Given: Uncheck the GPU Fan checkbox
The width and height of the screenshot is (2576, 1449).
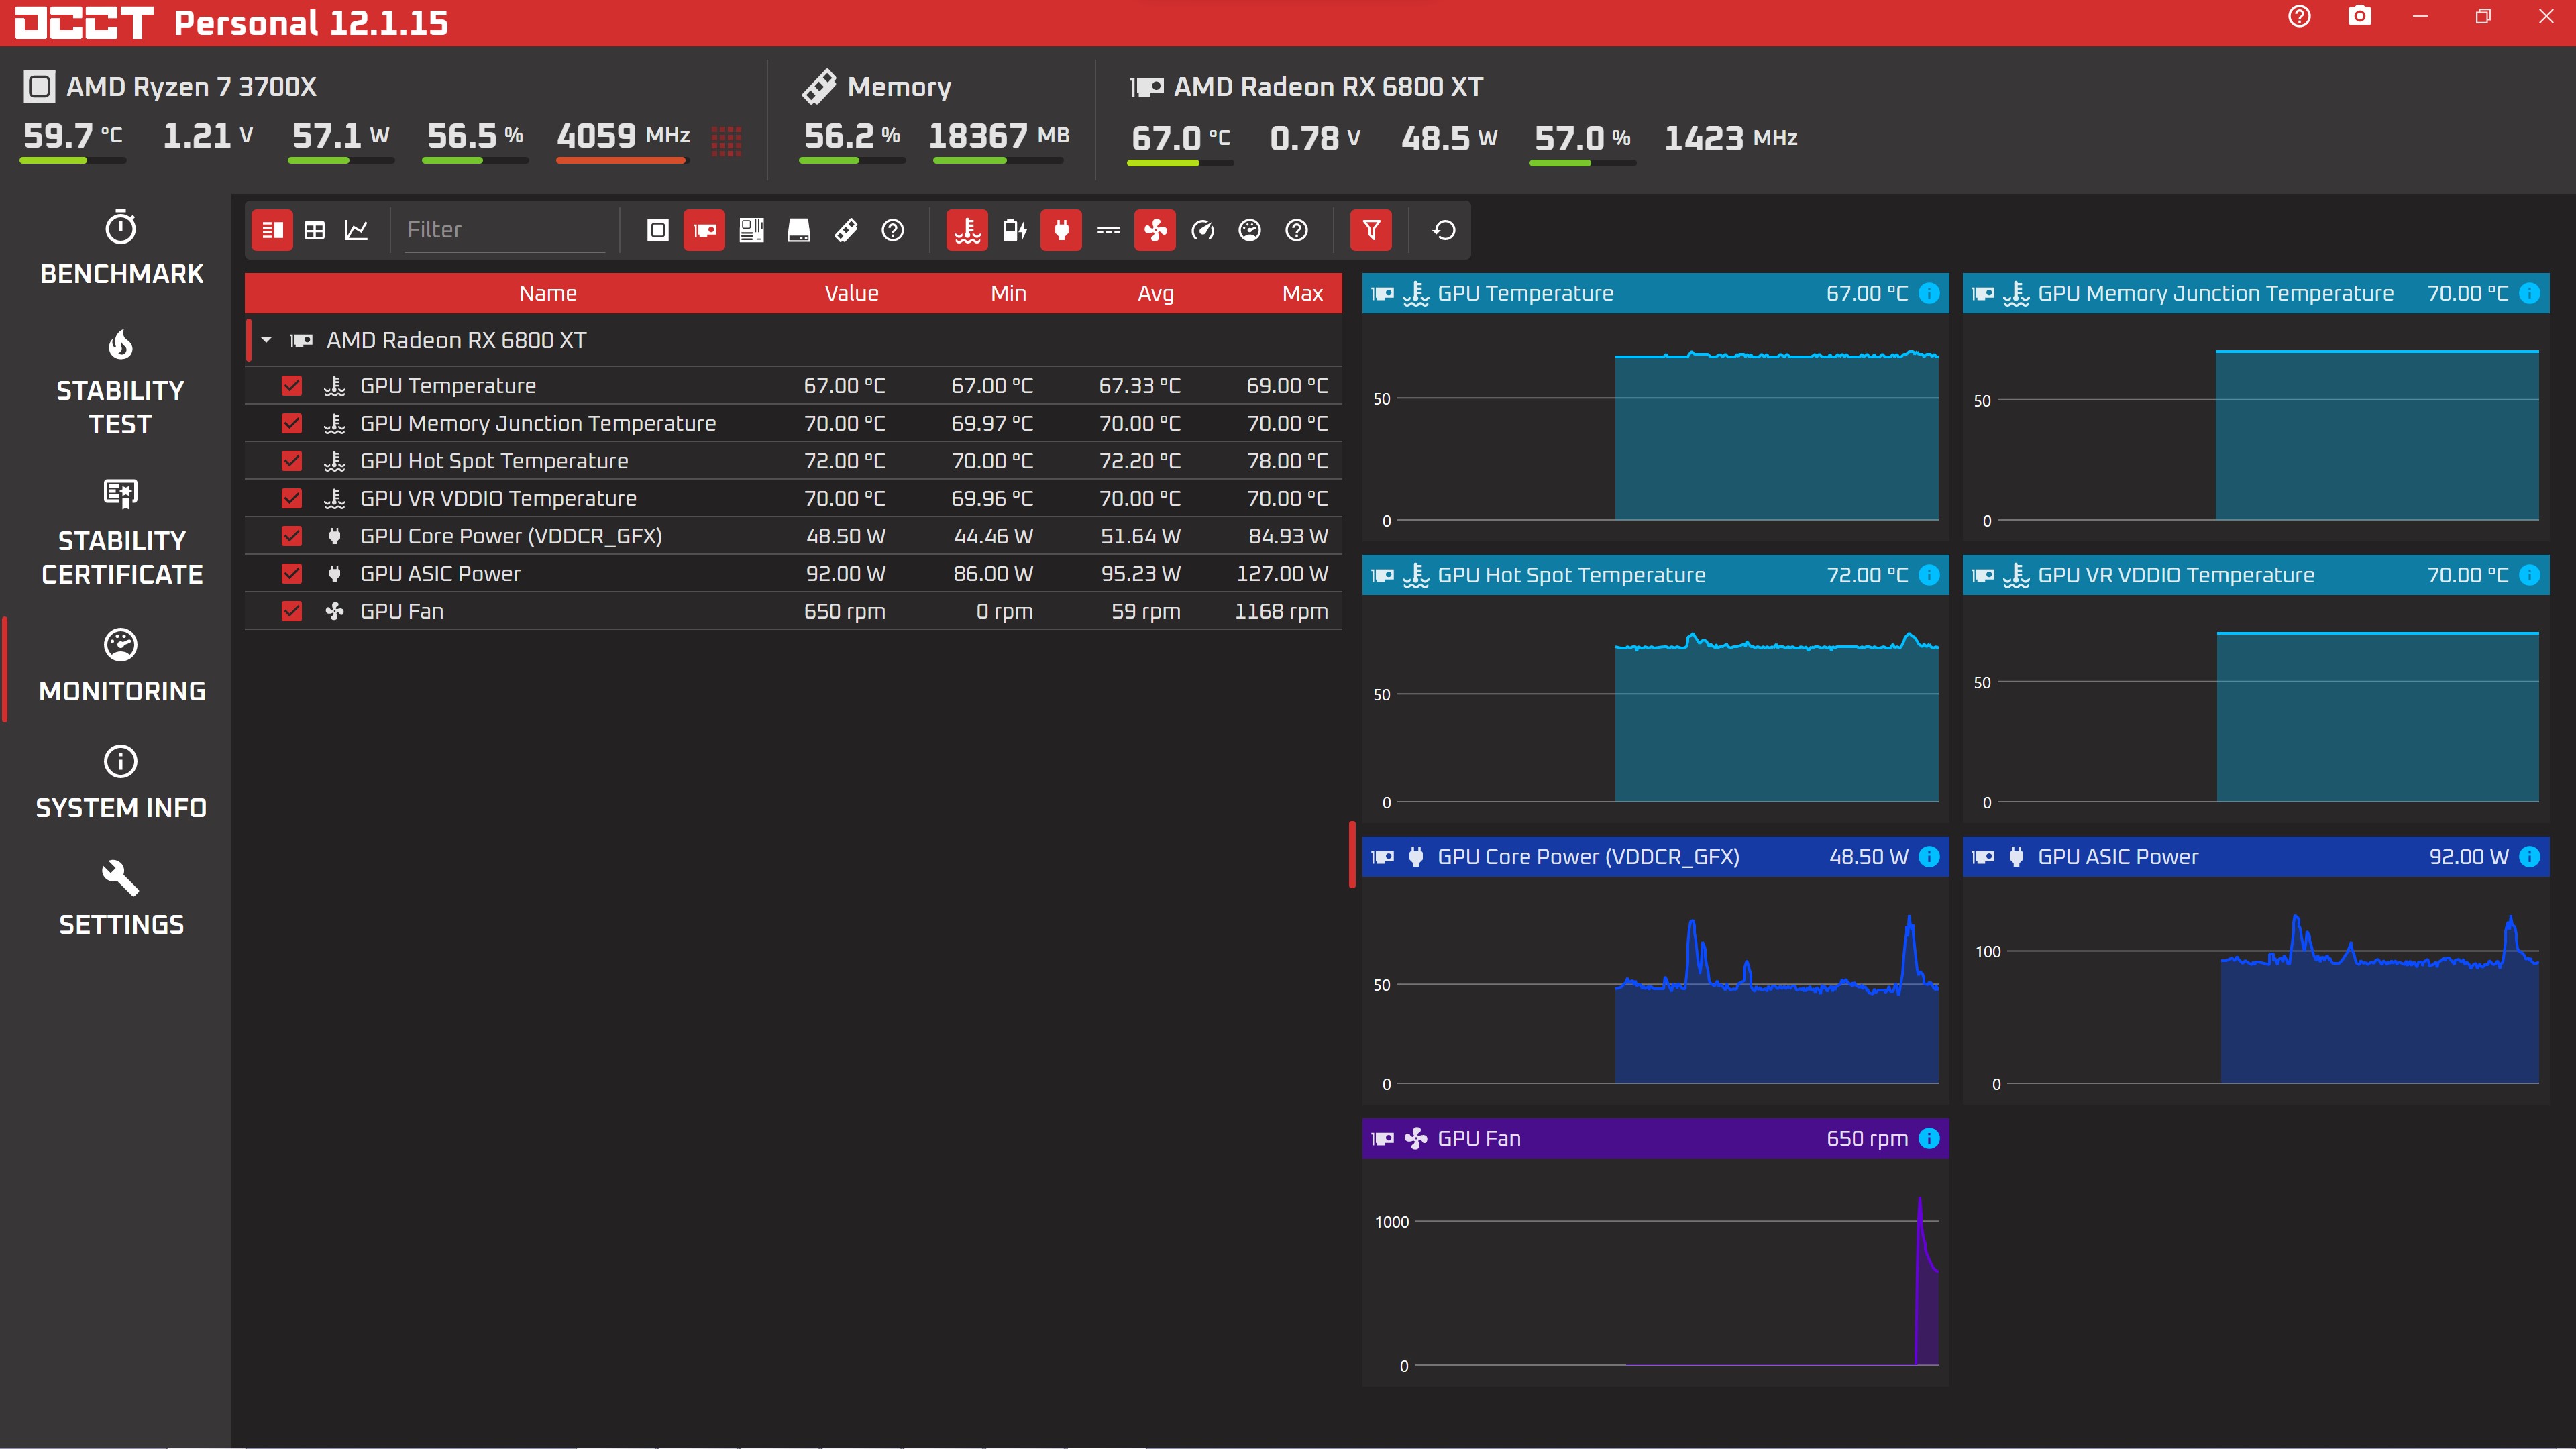Looking at the screenshot, I should click(x=291, y=611).
